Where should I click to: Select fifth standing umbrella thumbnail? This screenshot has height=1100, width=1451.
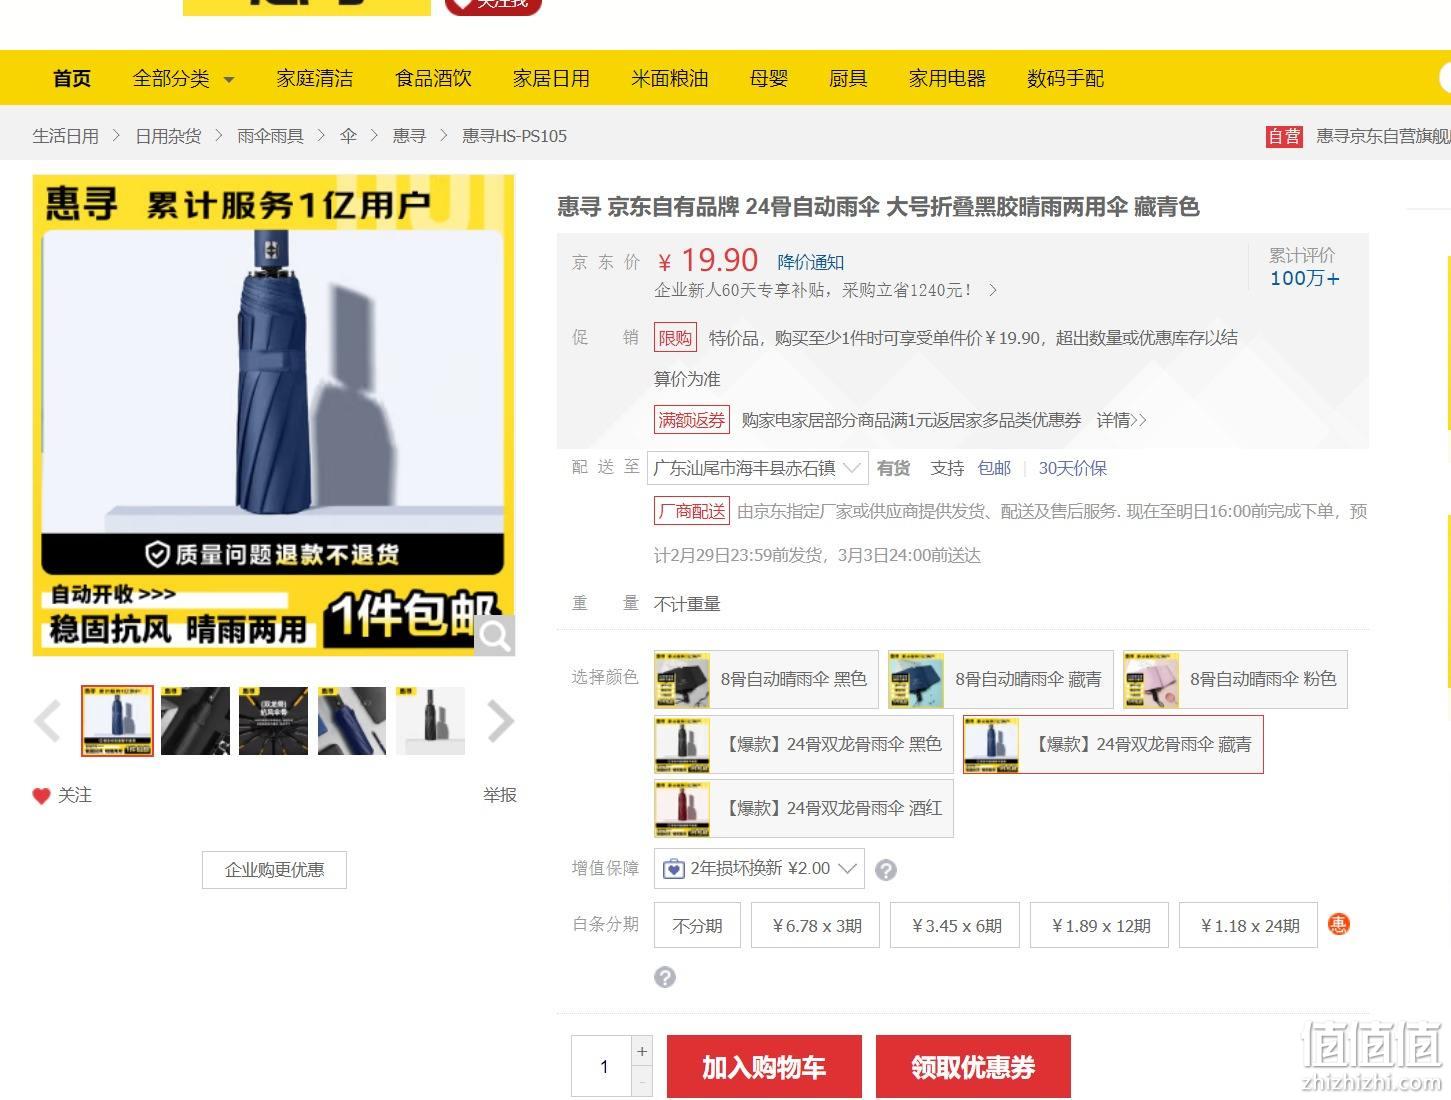(430, 721)
